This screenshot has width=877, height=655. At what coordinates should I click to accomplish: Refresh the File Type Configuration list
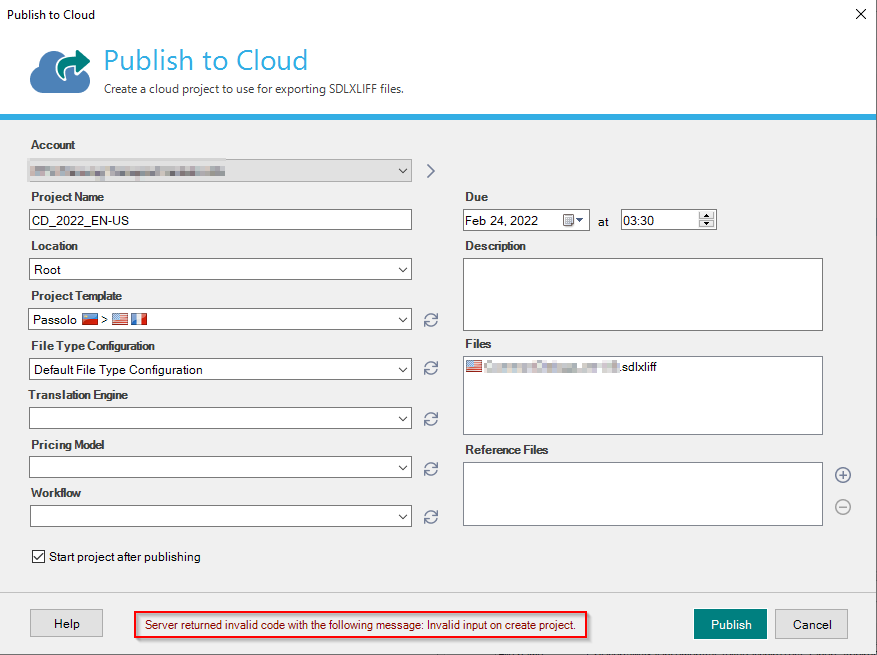pyautogui.click(x=431, y=369)
